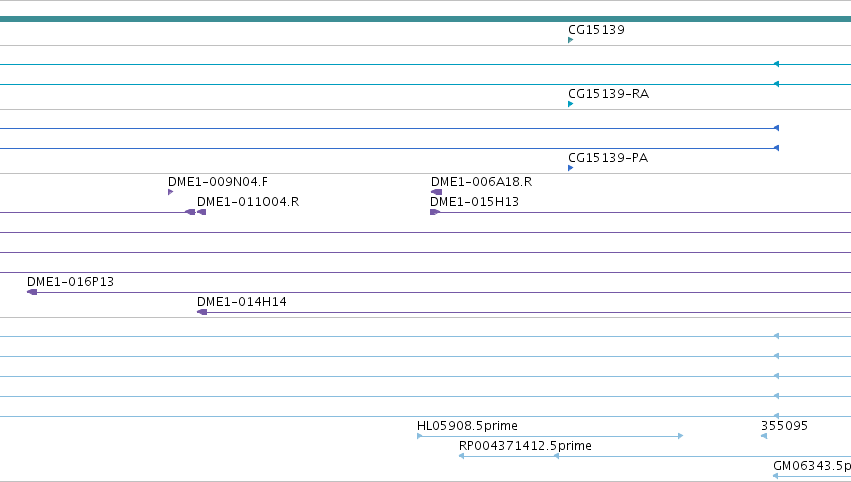Screen dimensions: 851x482
Task: Select the DME1-016P13 feature label
Action: (x=71, y=282)
